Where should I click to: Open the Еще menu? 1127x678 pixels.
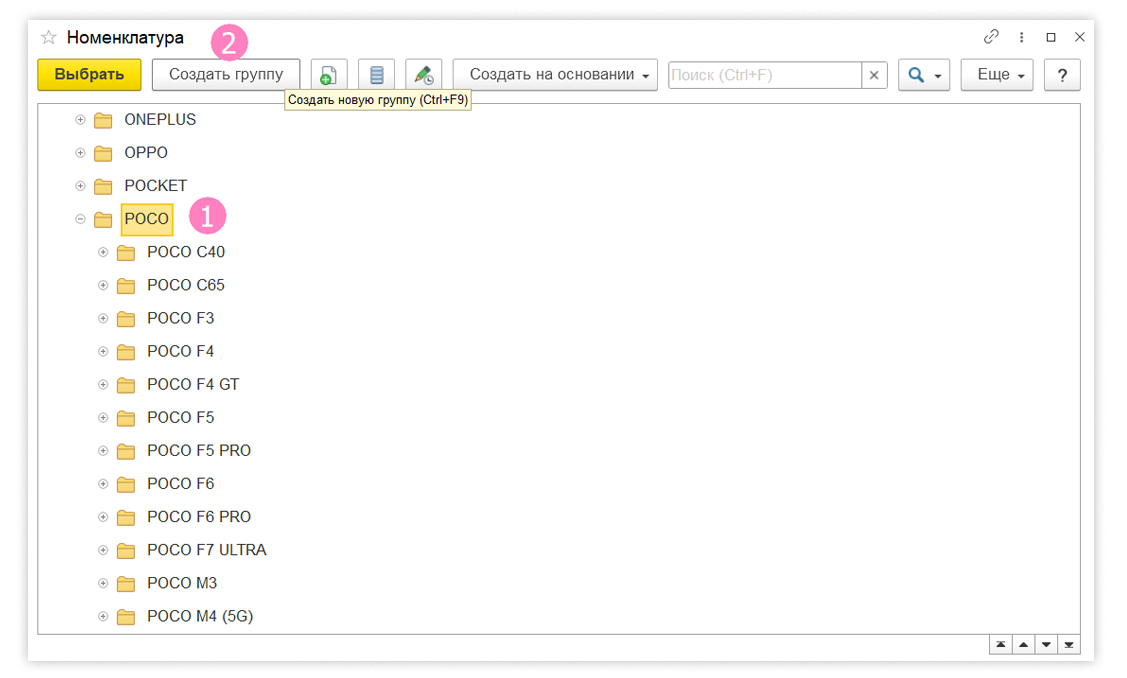pos(997,75)
